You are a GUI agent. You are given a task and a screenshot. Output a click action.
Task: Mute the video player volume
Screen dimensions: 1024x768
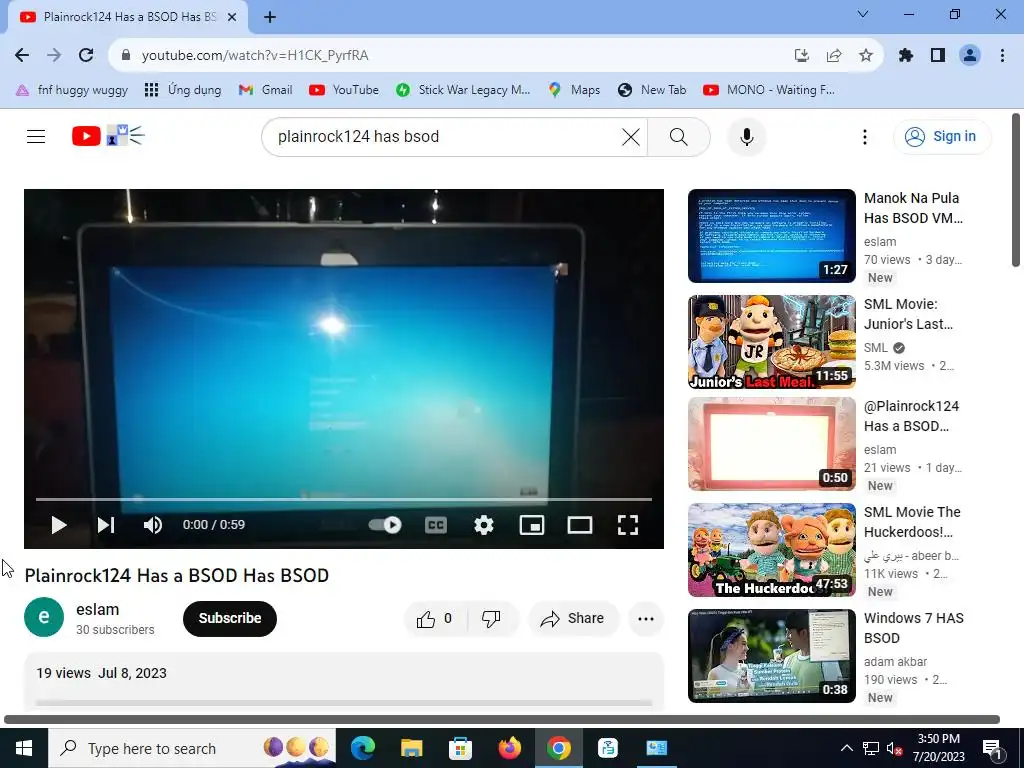point(153,525)
